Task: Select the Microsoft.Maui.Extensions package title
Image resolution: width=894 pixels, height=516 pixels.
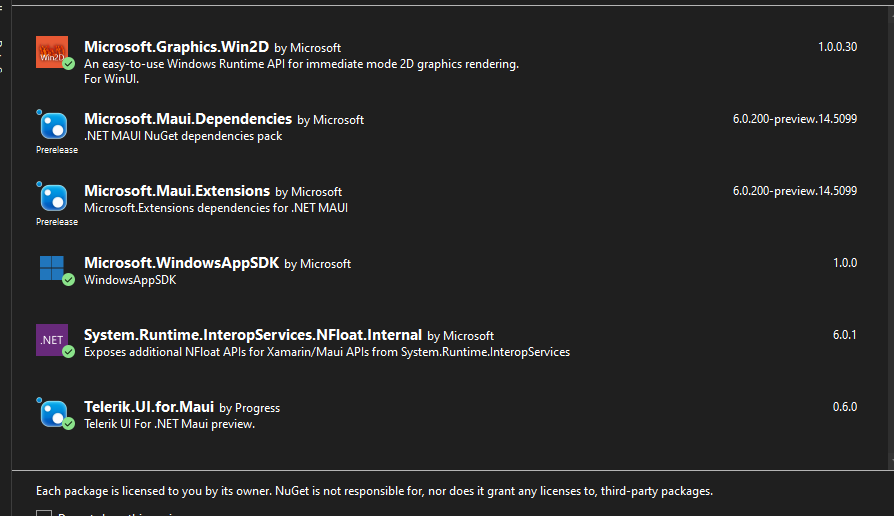Action: (177, 191)
